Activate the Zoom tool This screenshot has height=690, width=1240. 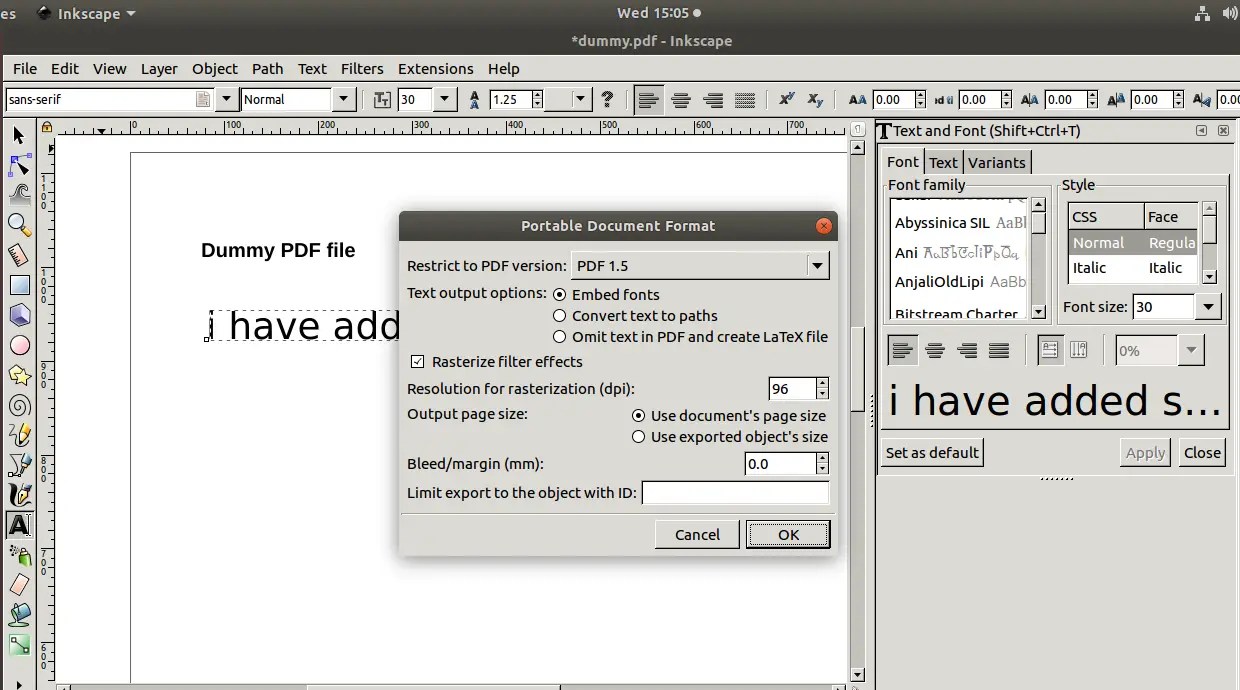click(x=20, y=225)
